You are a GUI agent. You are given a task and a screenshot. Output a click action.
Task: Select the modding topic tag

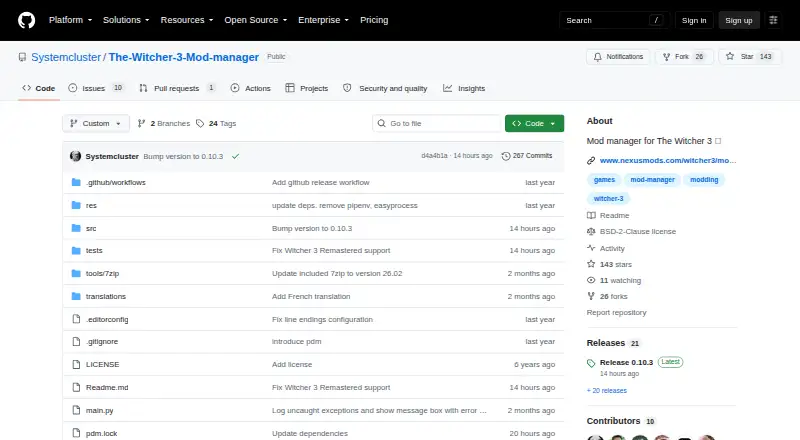tap(704, 180)
